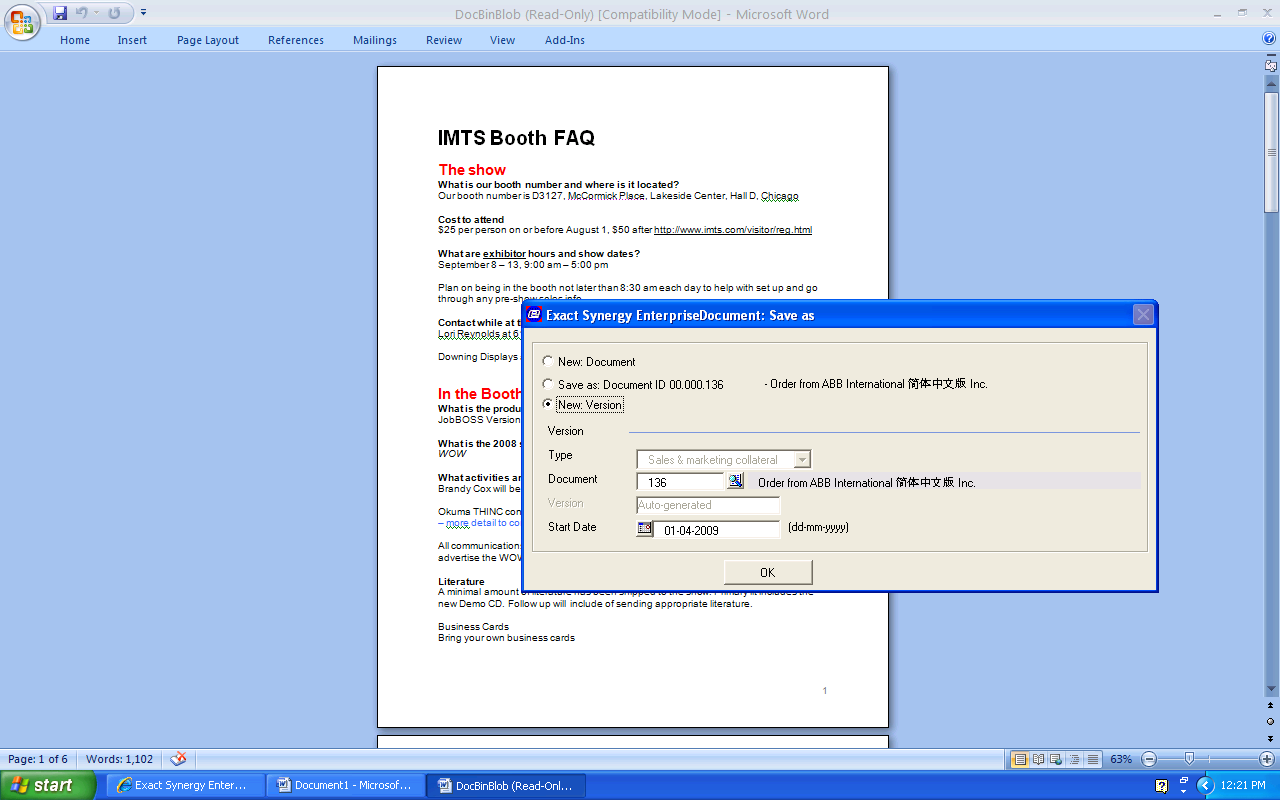Open the Page Layout ribbon tab
Screen dimensions: 1280x800
[x=208, y=40]
